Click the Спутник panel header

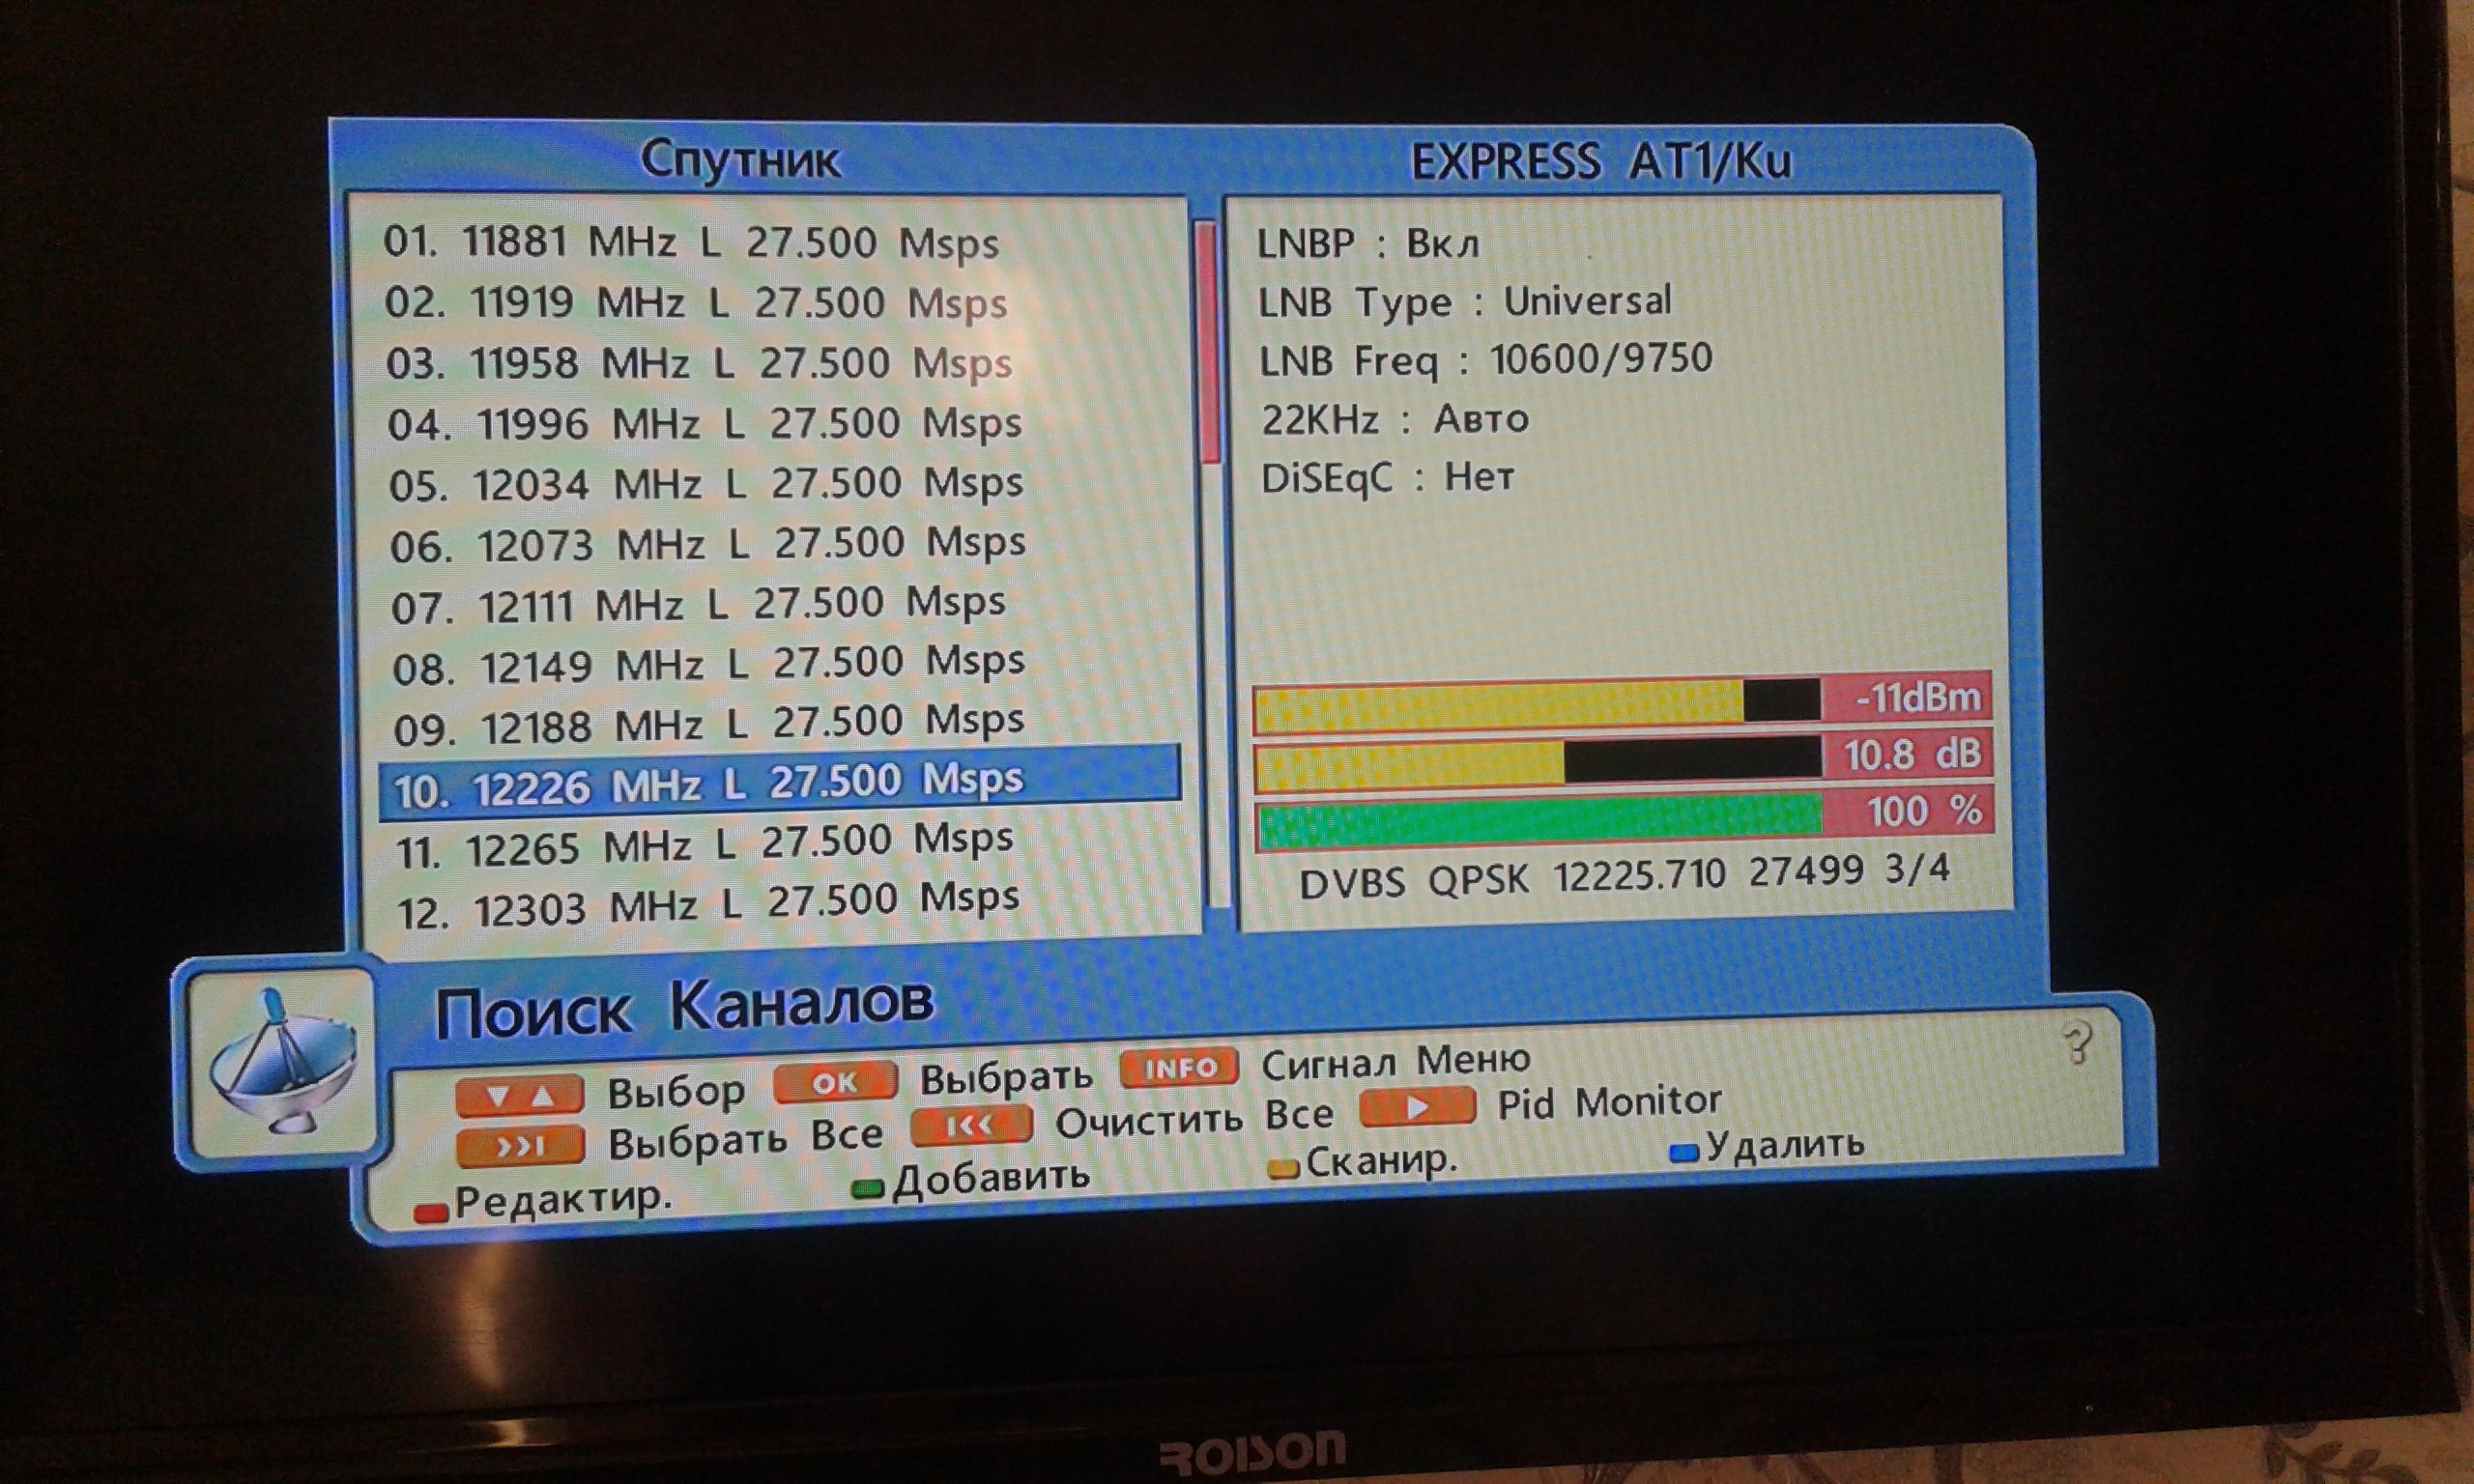click(x=740, y=160)
